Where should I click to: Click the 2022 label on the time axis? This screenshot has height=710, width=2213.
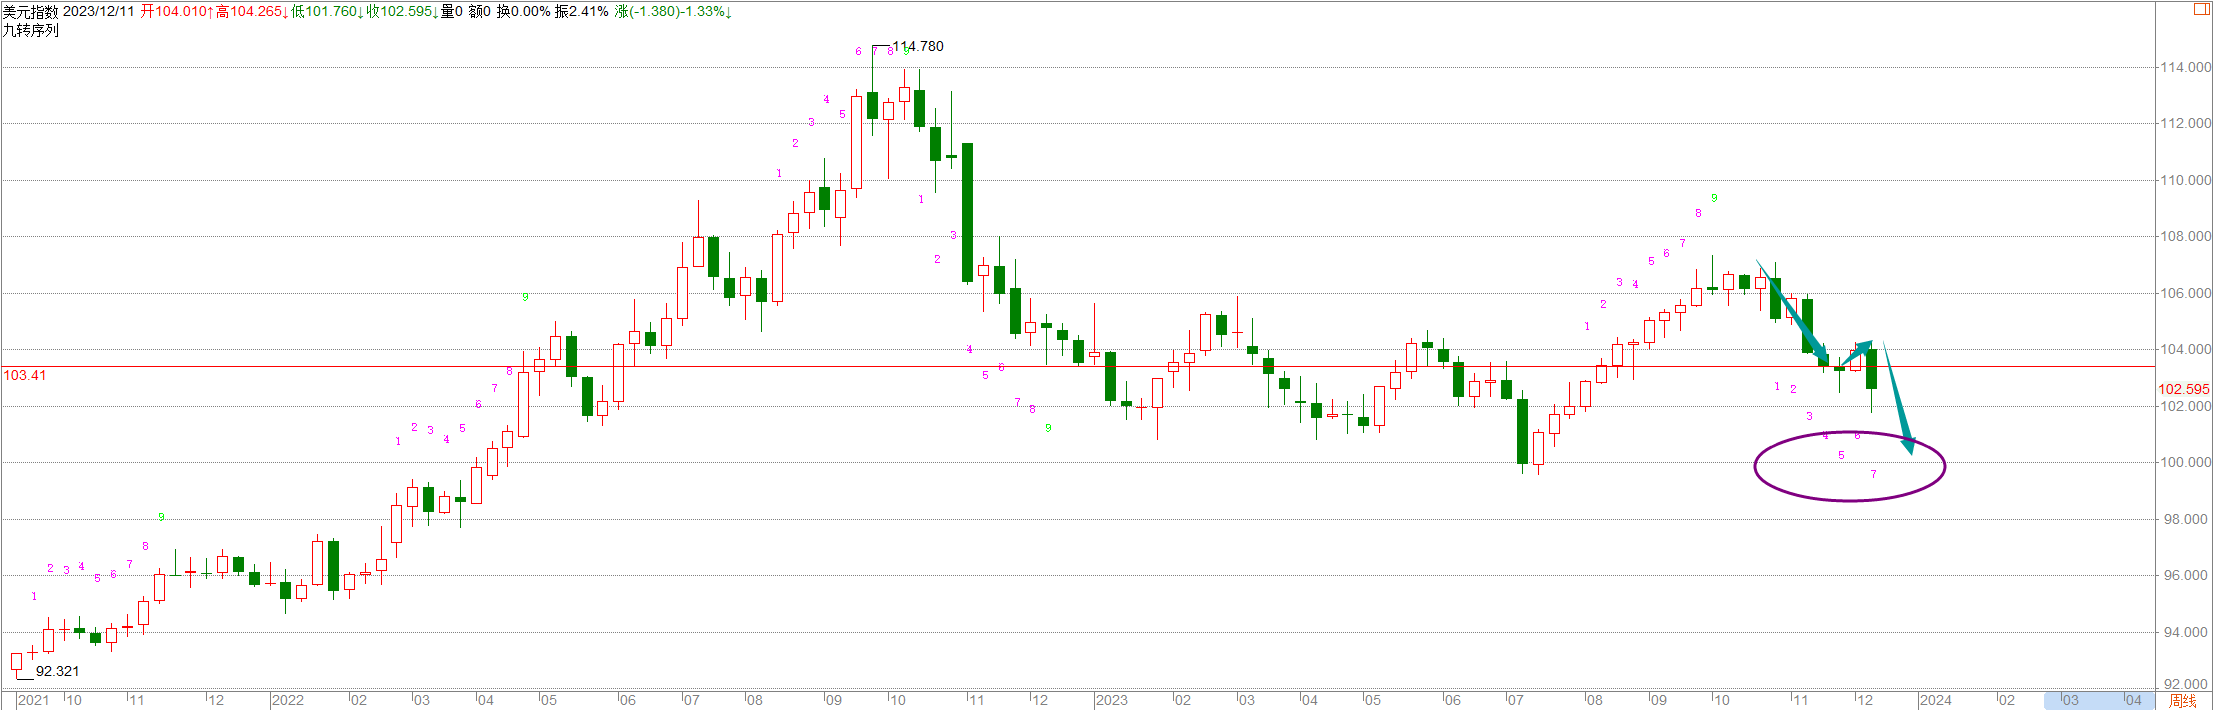point(288,700)
